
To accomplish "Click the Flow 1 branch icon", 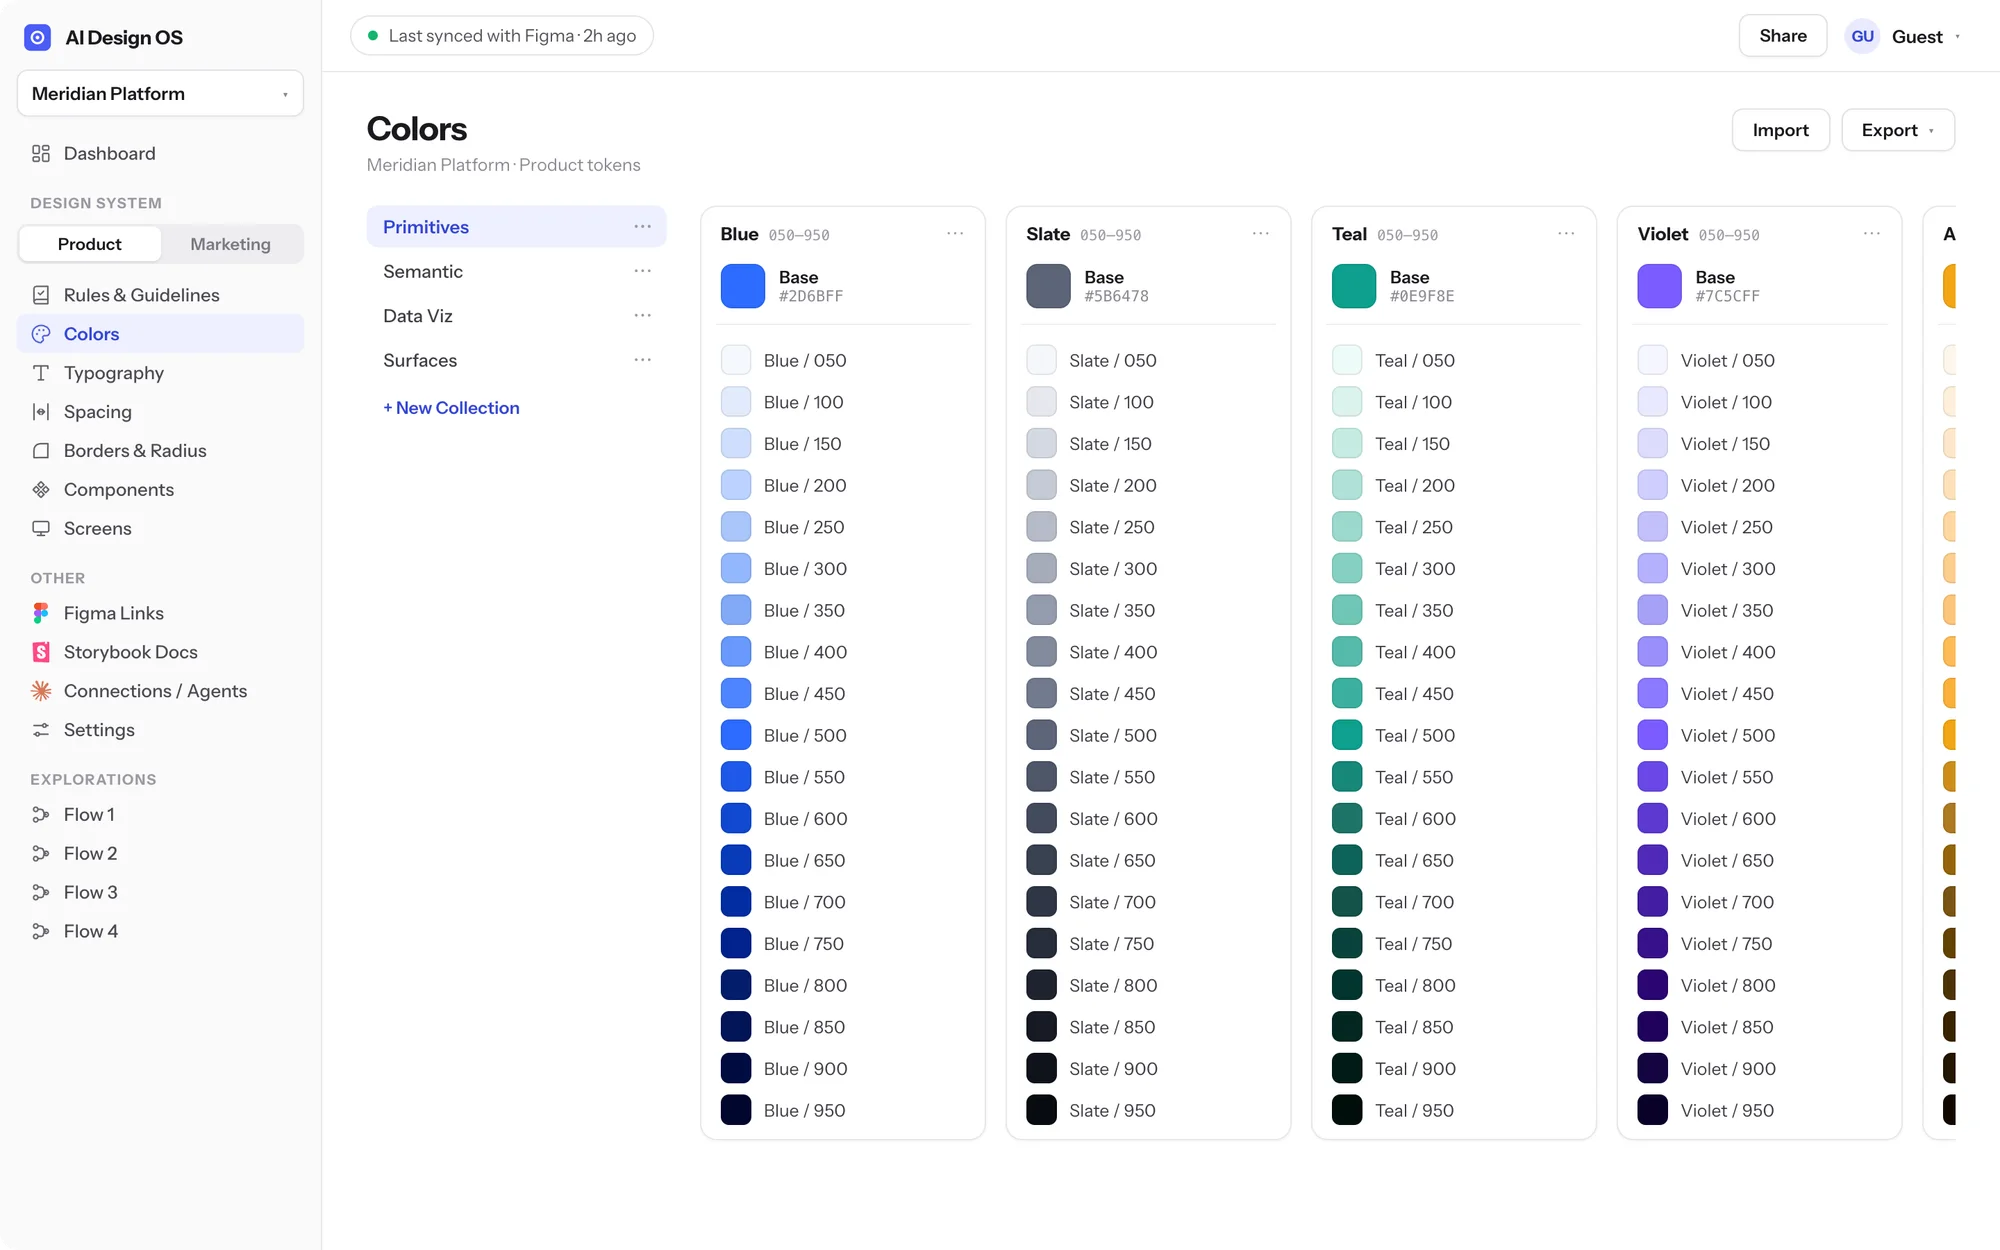I will [41, 815].
